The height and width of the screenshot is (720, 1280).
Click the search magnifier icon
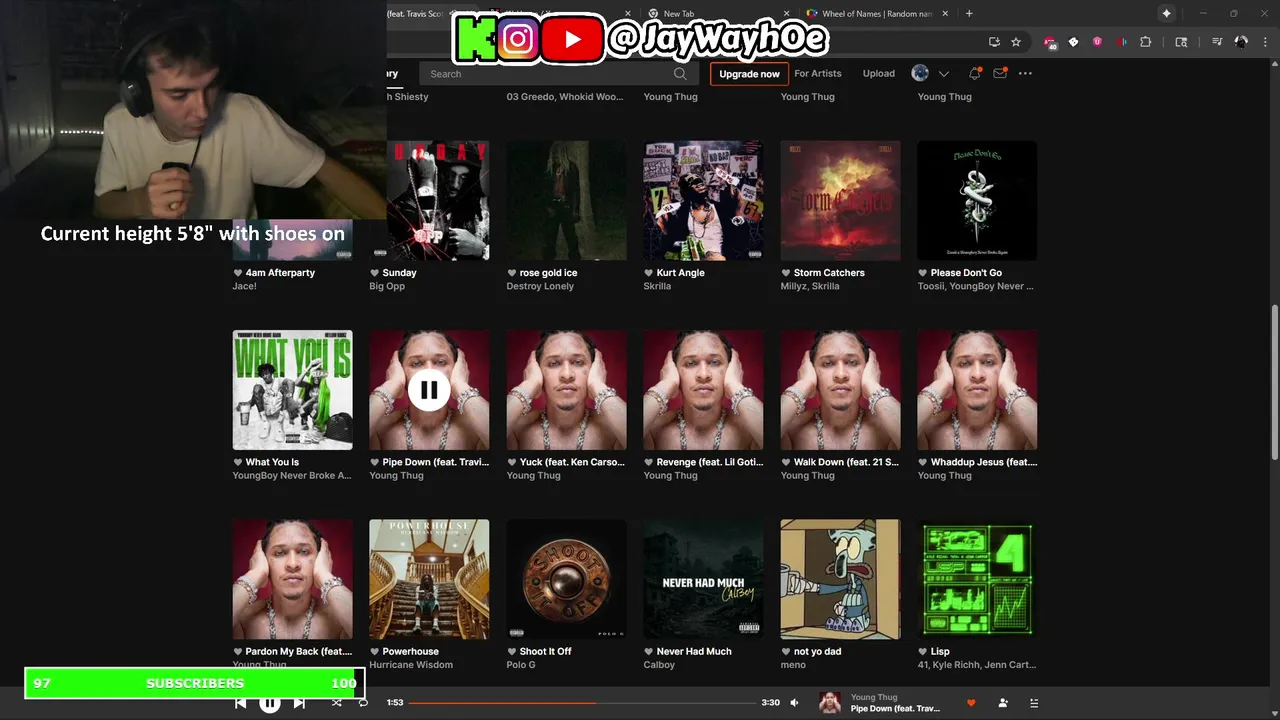coord(680,73)
